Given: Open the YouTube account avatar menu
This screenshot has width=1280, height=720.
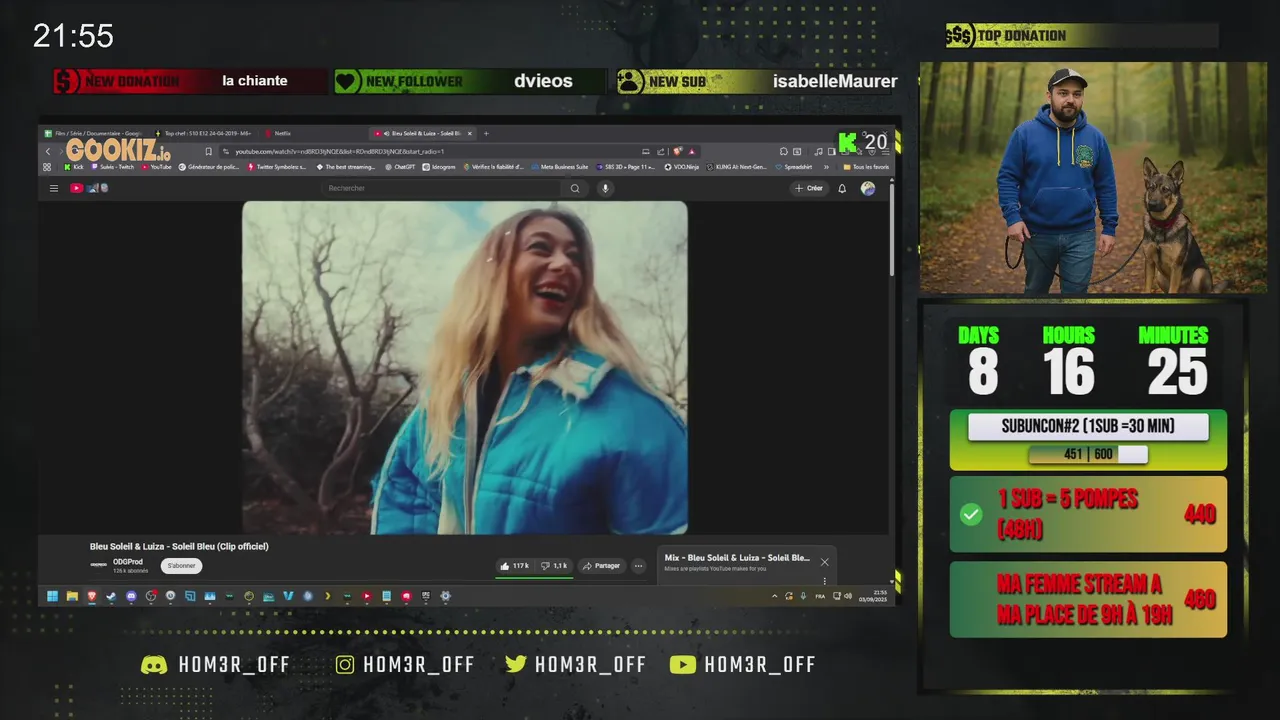Looking at the screenshot, I should point(868,188).
